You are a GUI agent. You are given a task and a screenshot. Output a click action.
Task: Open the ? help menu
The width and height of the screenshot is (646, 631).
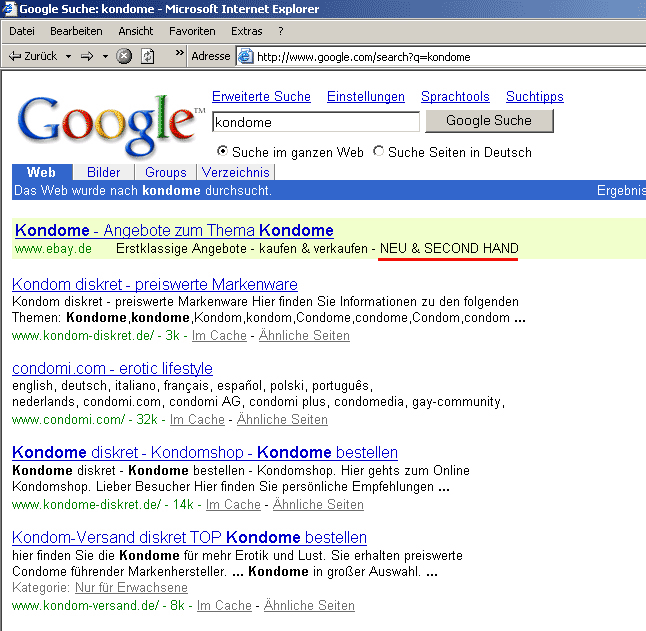click(x=281, y=31)
